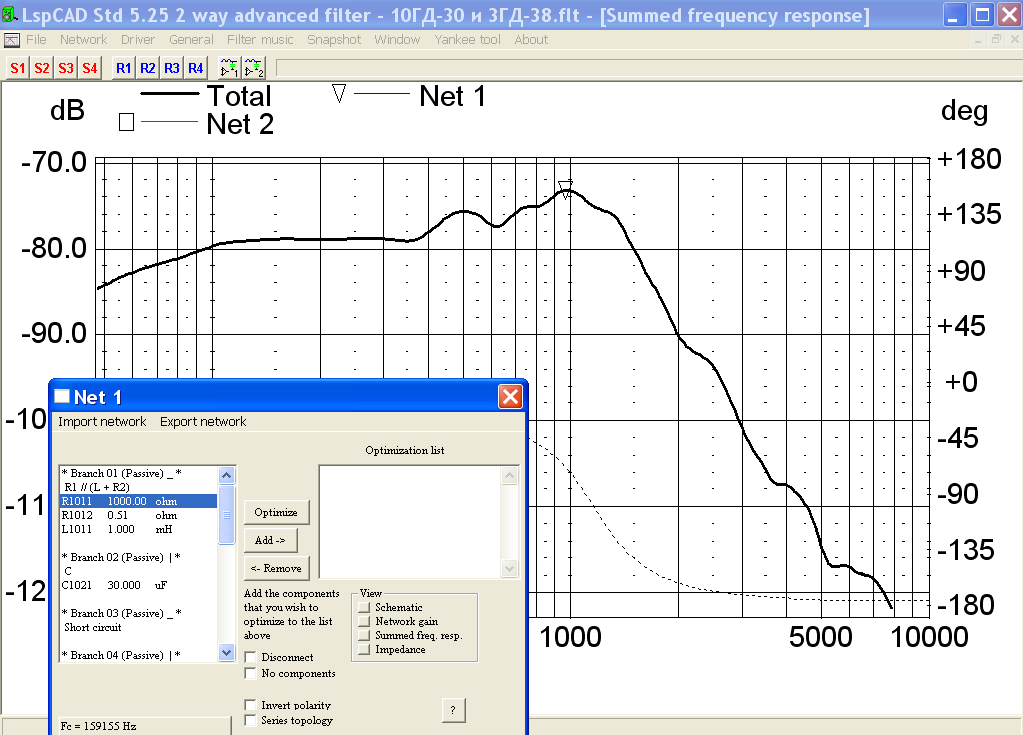Click the help question mark button

pyautogui.click(x=453, y=710)
